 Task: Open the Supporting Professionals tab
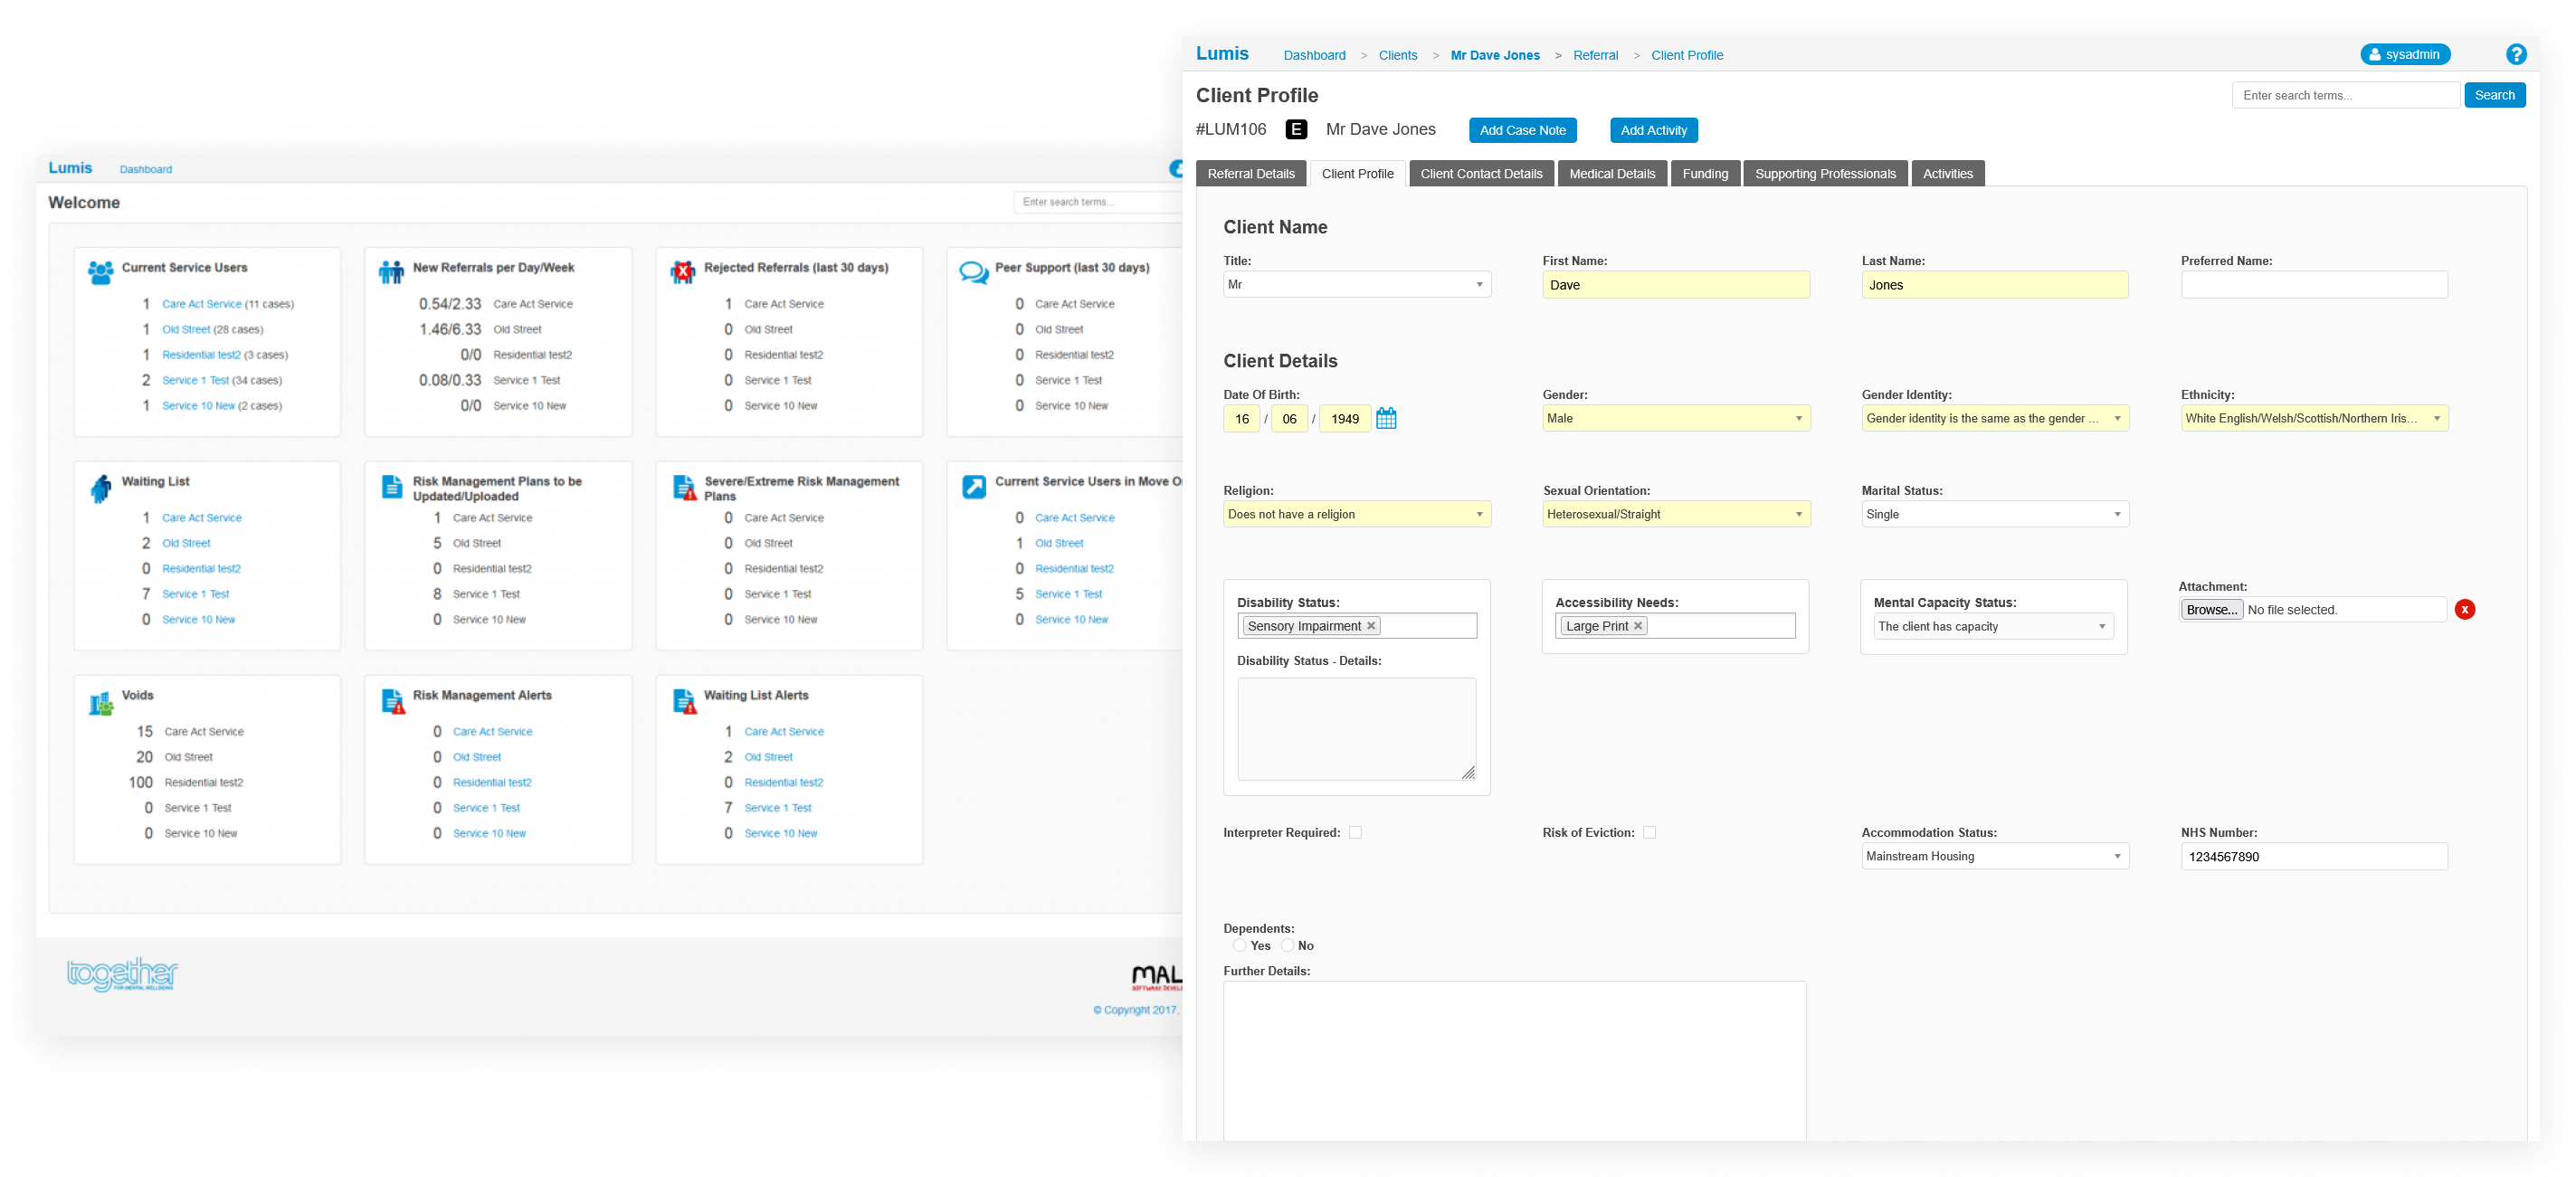point(1824,174)
